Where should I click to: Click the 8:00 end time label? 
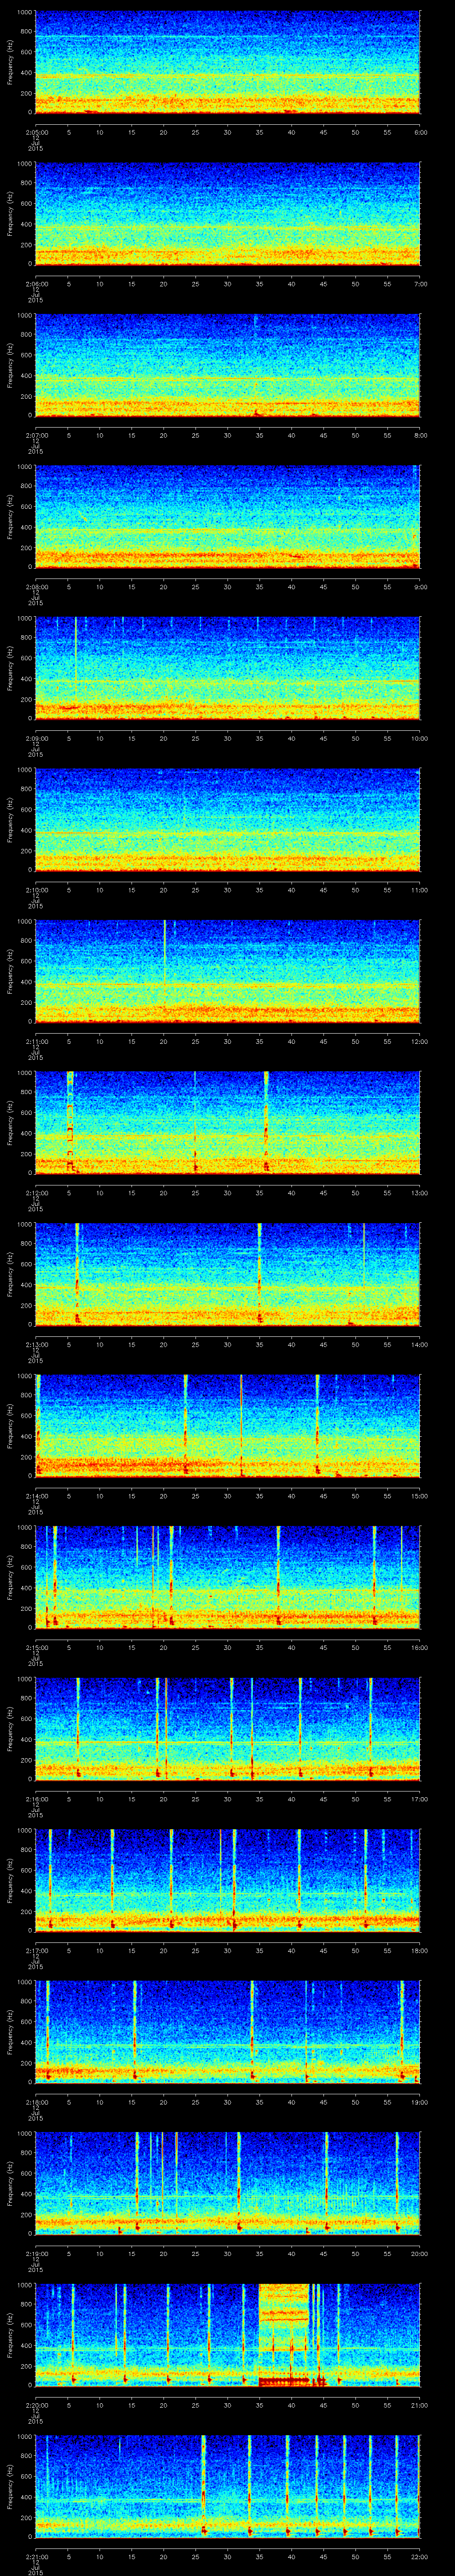[x=420, y=435]
